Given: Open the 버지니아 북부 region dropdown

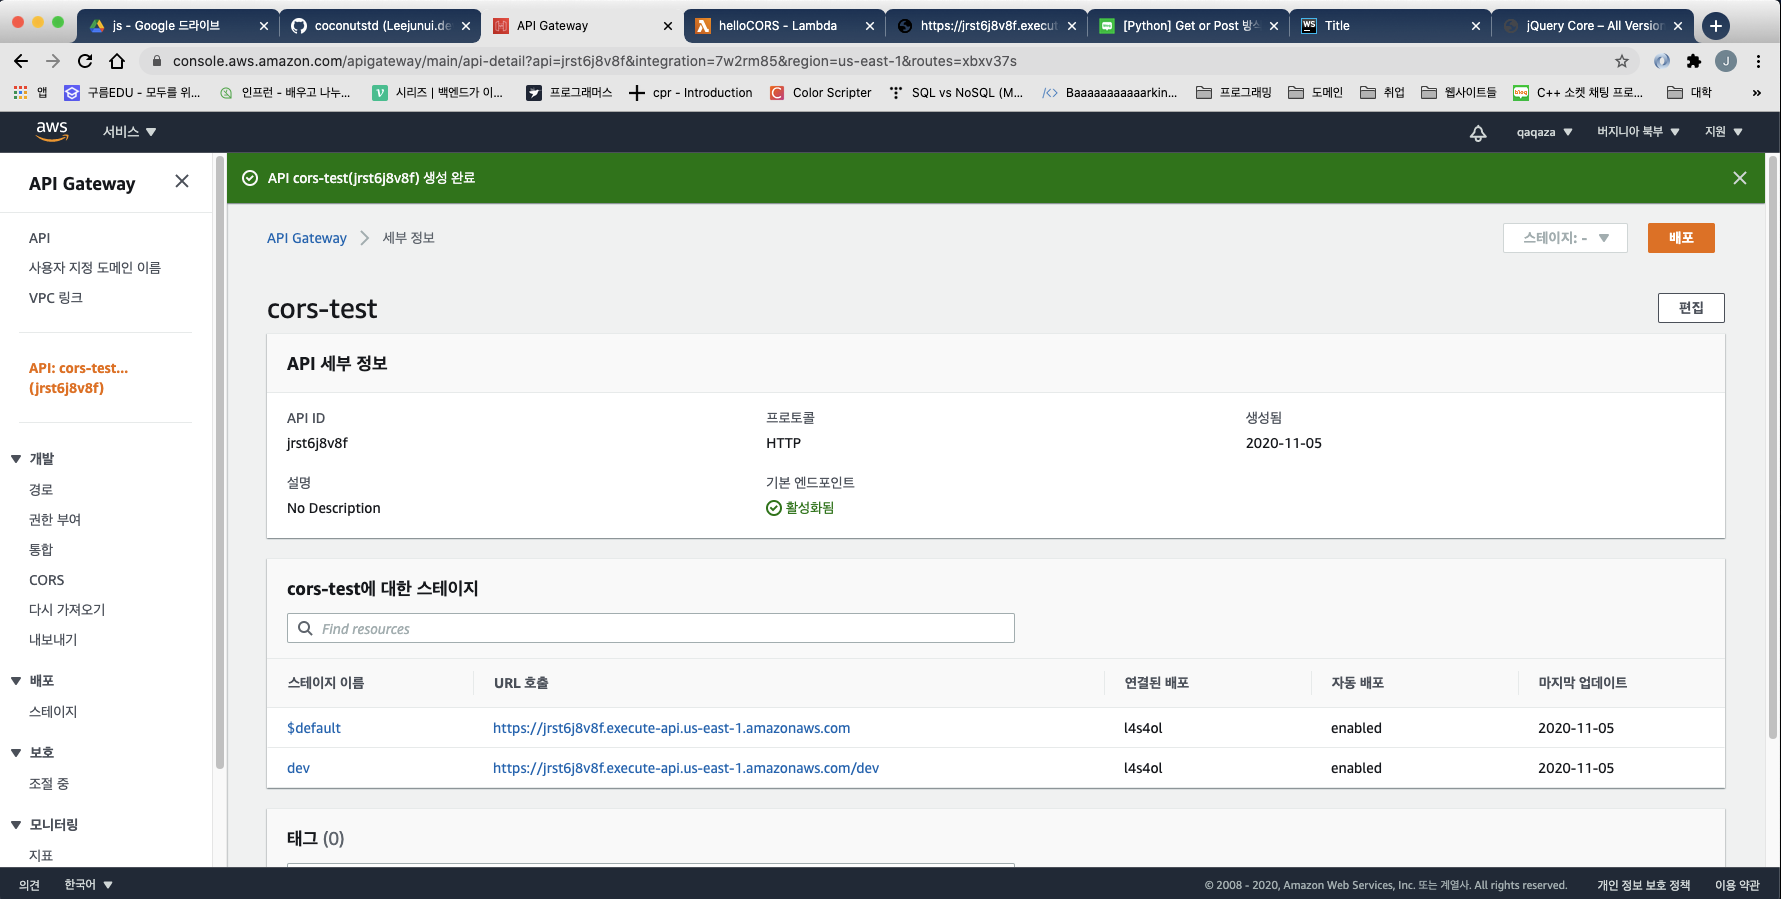Looking at the screenshot, I should [x=1638, y=132].
